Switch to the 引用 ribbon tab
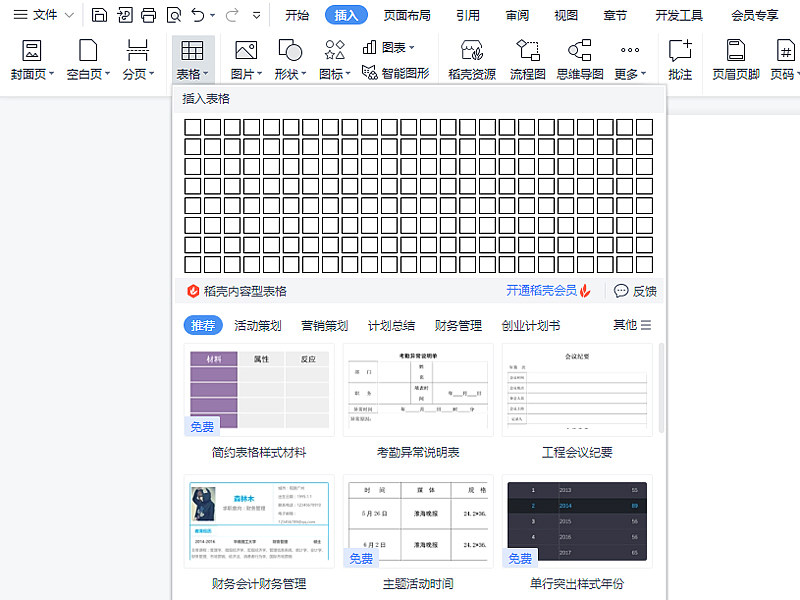Viewport: 800px width, 600px height. tap(468, 15)
